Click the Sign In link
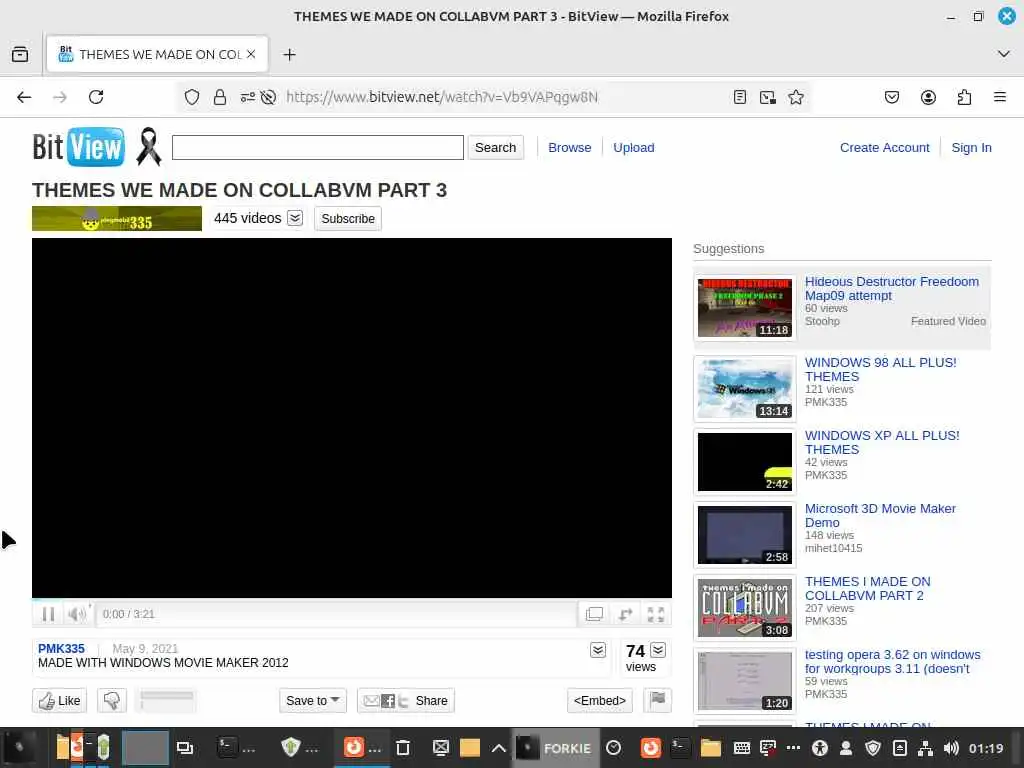1024x768 pixels. [x=971, y=148]
